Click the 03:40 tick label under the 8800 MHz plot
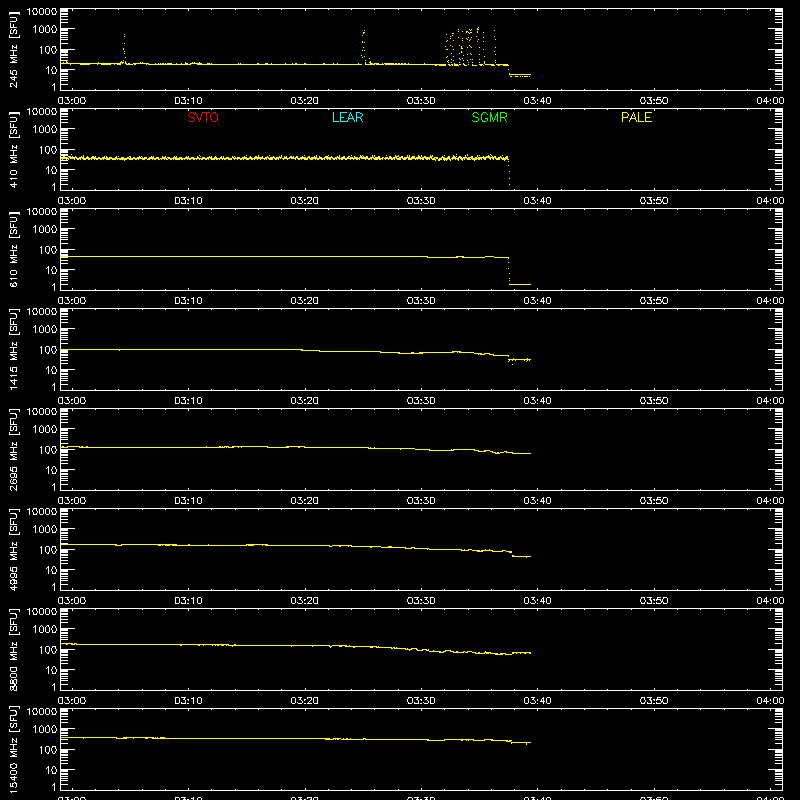This screenshot has width=800, height=800. [537, 701]
